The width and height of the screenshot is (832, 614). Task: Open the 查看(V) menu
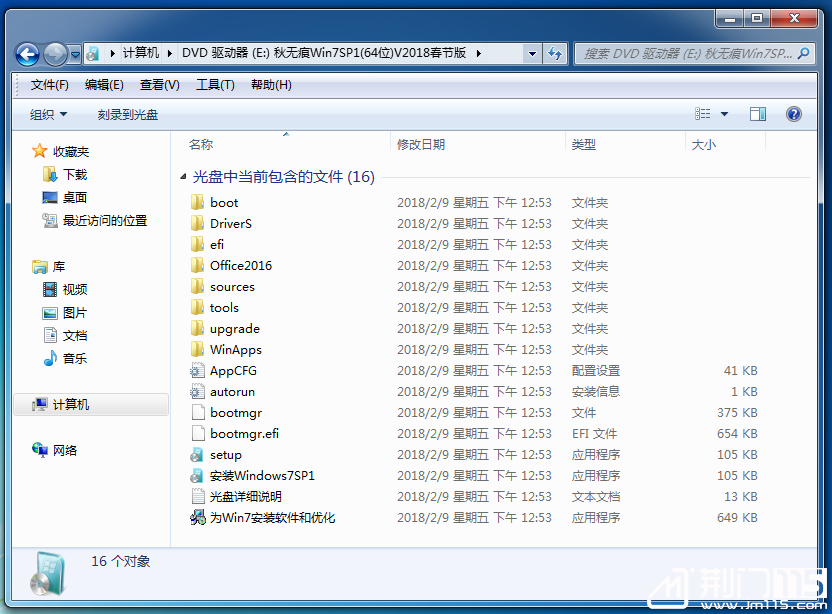[160, 85]
